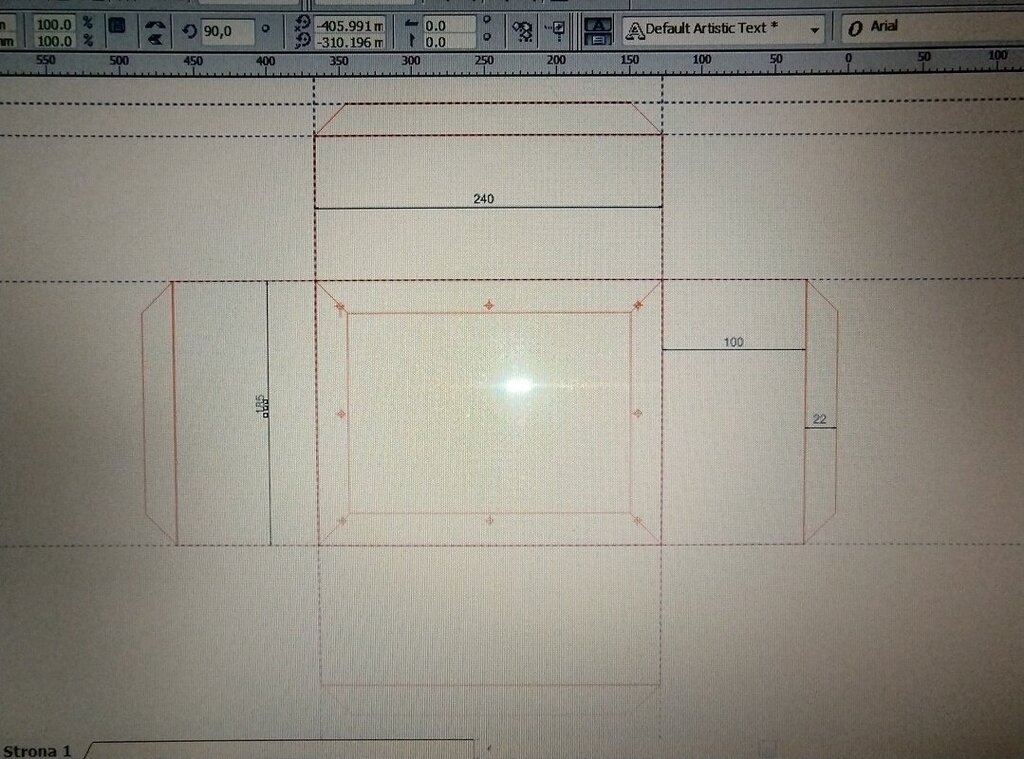Click the upper 100.0 scale factor field
The height and width of the screenshot is (759, 1024).
(55, 23)
